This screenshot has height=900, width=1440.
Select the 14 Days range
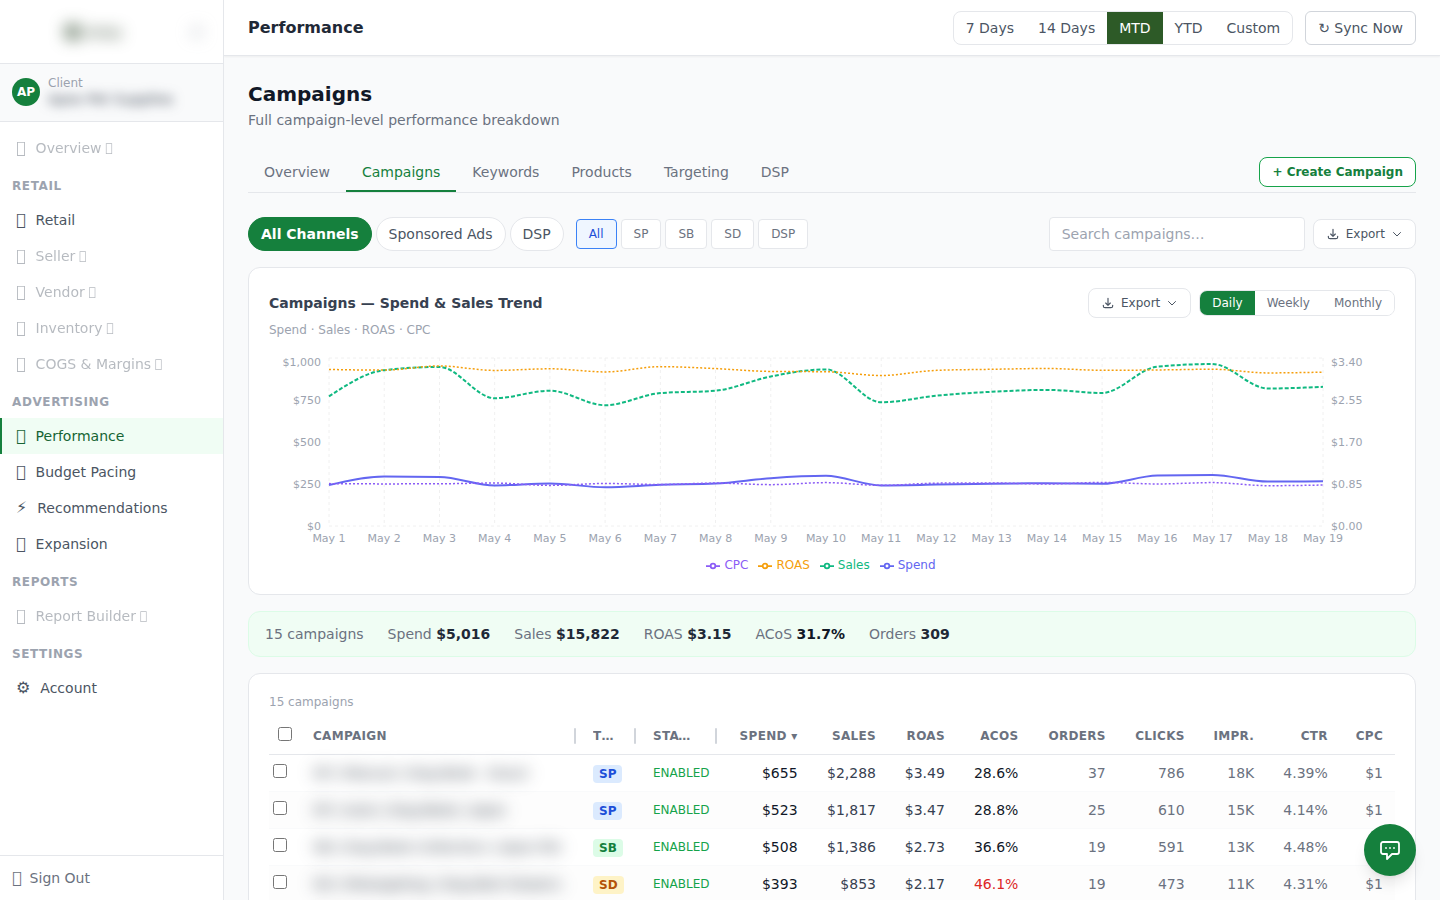pyautogui.click(x=1066, y=28)
